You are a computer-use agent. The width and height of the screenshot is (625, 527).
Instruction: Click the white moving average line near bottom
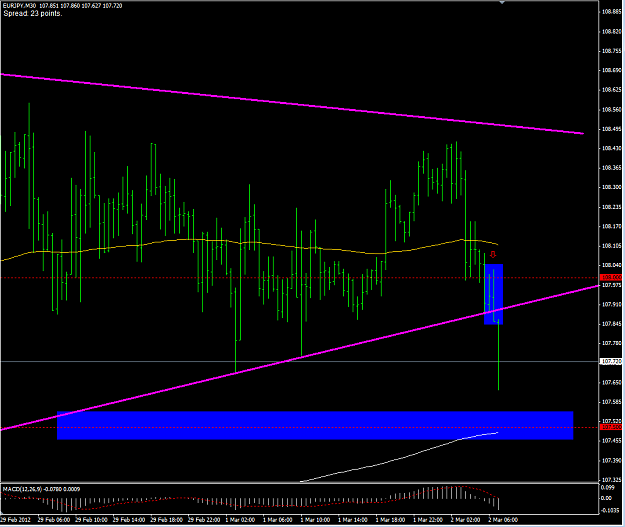[x=399, y=458]
